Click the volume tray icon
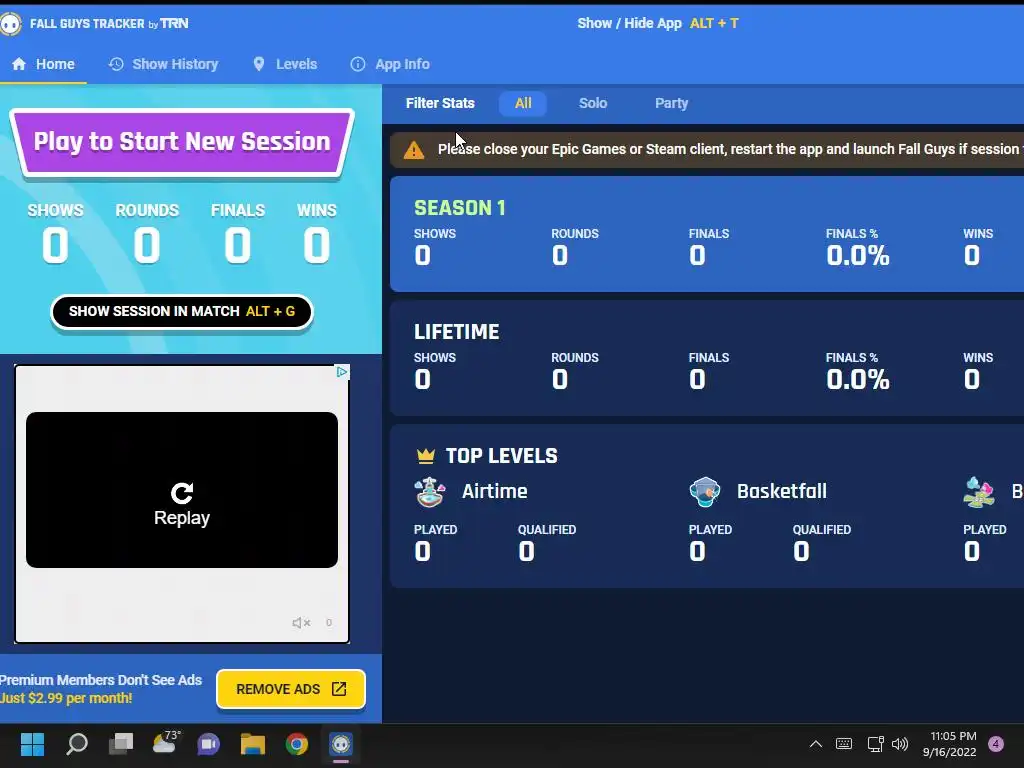Image resolution: width=1024 pixels, height=768 pixels. pyautogui.click(x=900, y=744)
